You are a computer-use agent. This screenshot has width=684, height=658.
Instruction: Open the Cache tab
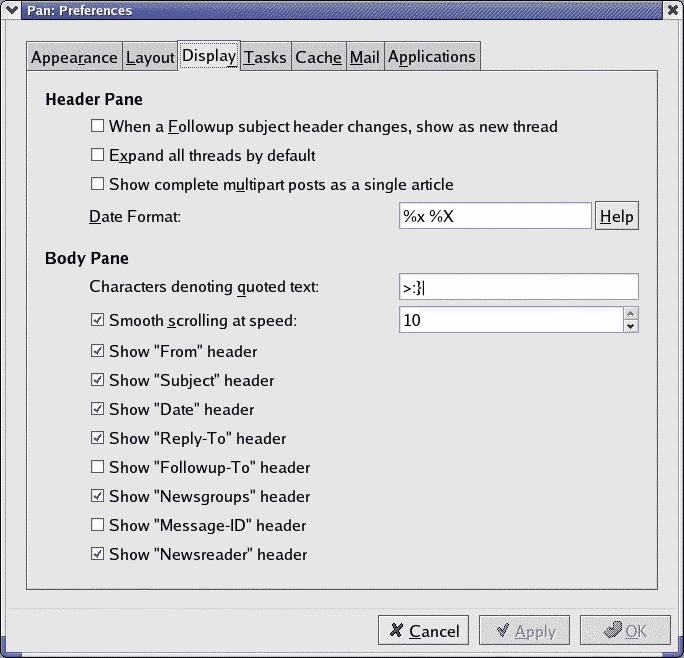(x=318, y=57)
